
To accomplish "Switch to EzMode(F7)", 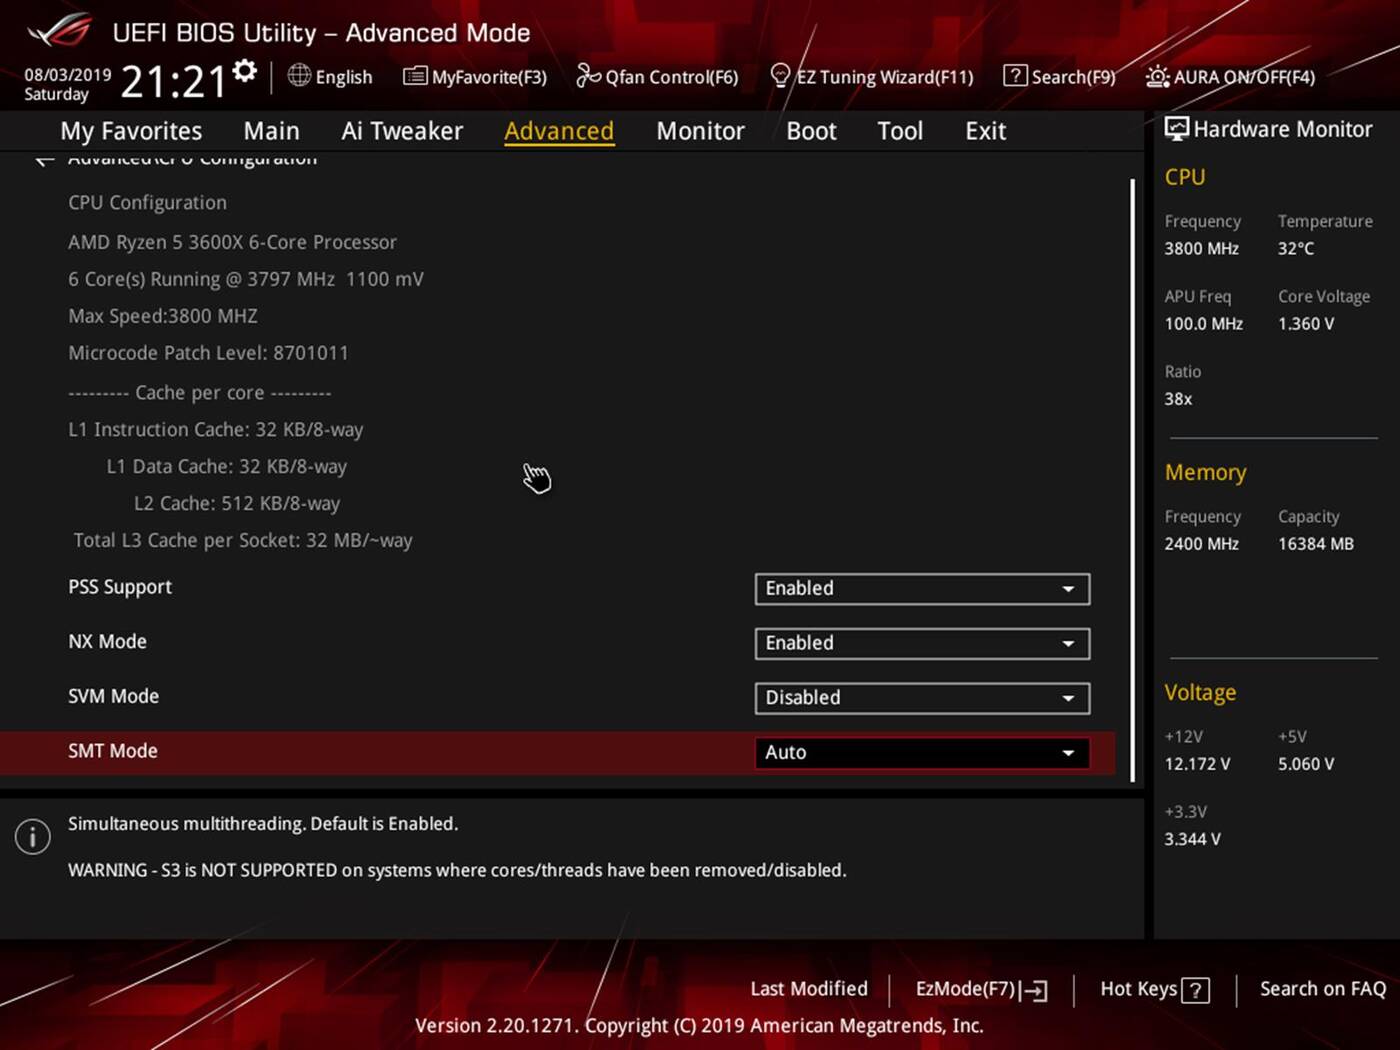I will point(981,989).
